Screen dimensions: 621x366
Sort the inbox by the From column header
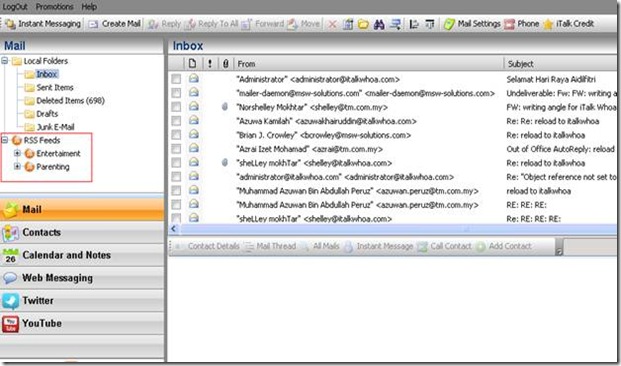(x=368, y=64)
